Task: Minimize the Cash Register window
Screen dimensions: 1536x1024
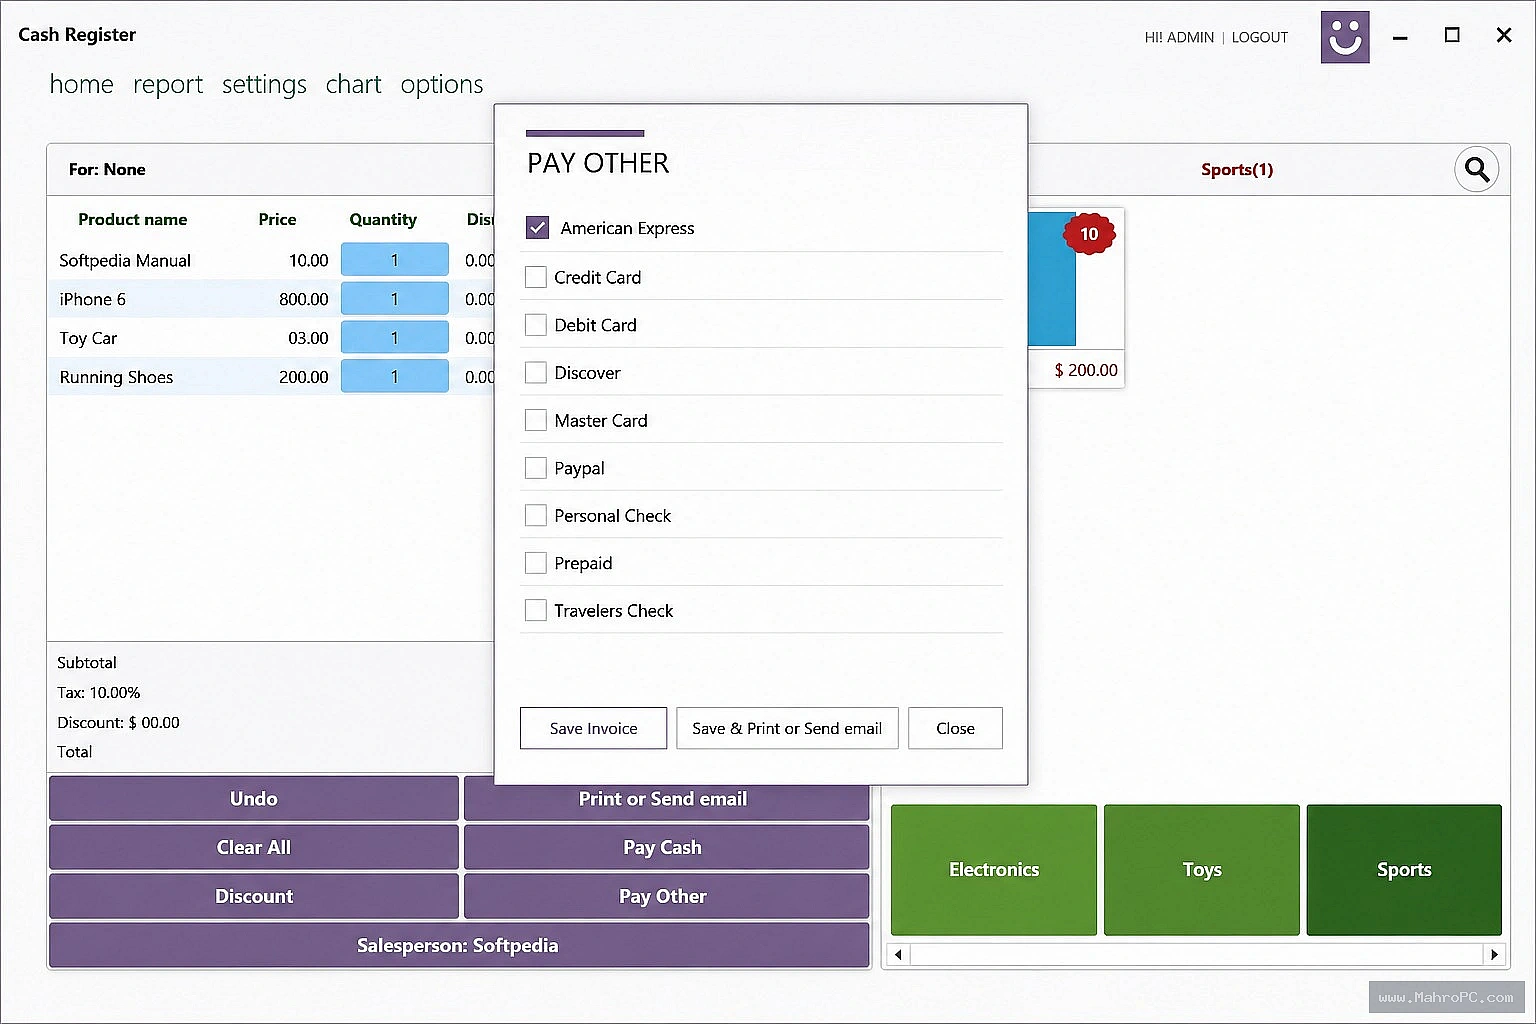Action: 1400,37
